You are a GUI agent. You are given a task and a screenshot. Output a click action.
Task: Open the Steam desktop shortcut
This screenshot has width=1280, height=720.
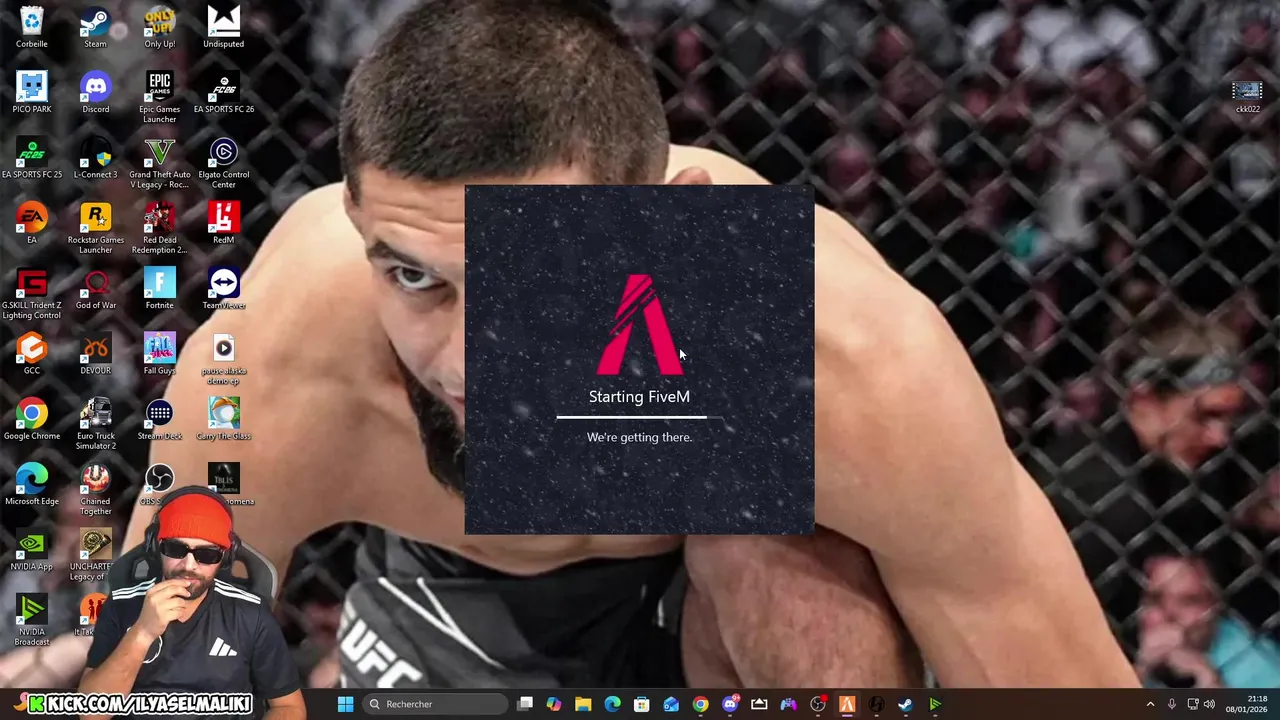[96, 27]
